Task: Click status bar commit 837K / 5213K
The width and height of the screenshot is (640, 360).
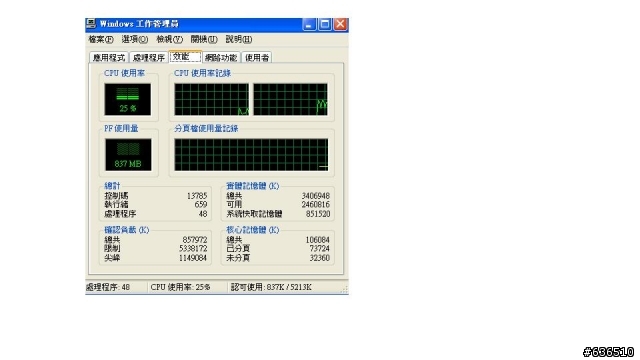Action: (271, 287)
